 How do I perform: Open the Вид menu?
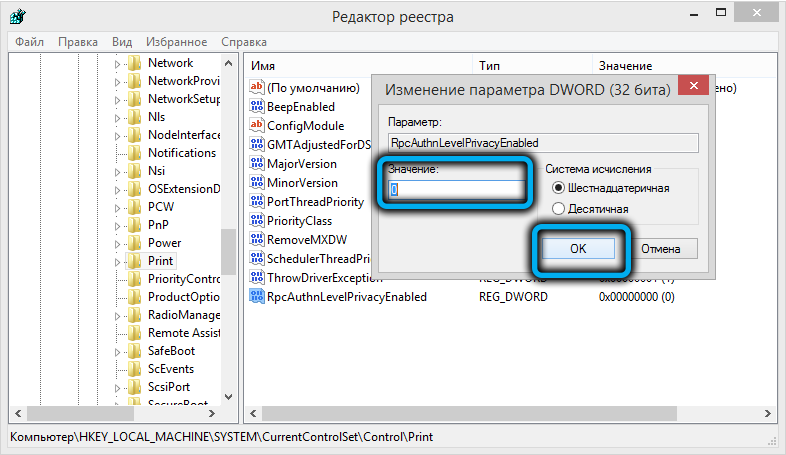click(x=122, y=42)
